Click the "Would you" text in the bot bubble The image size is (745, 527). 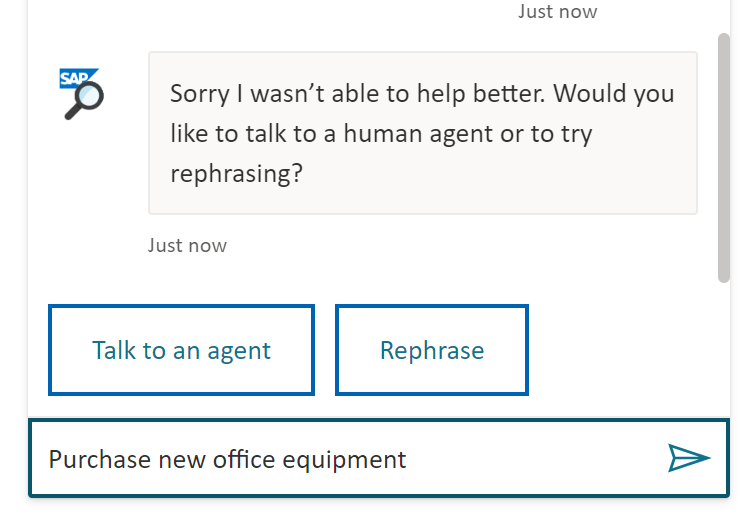[613, 94]
